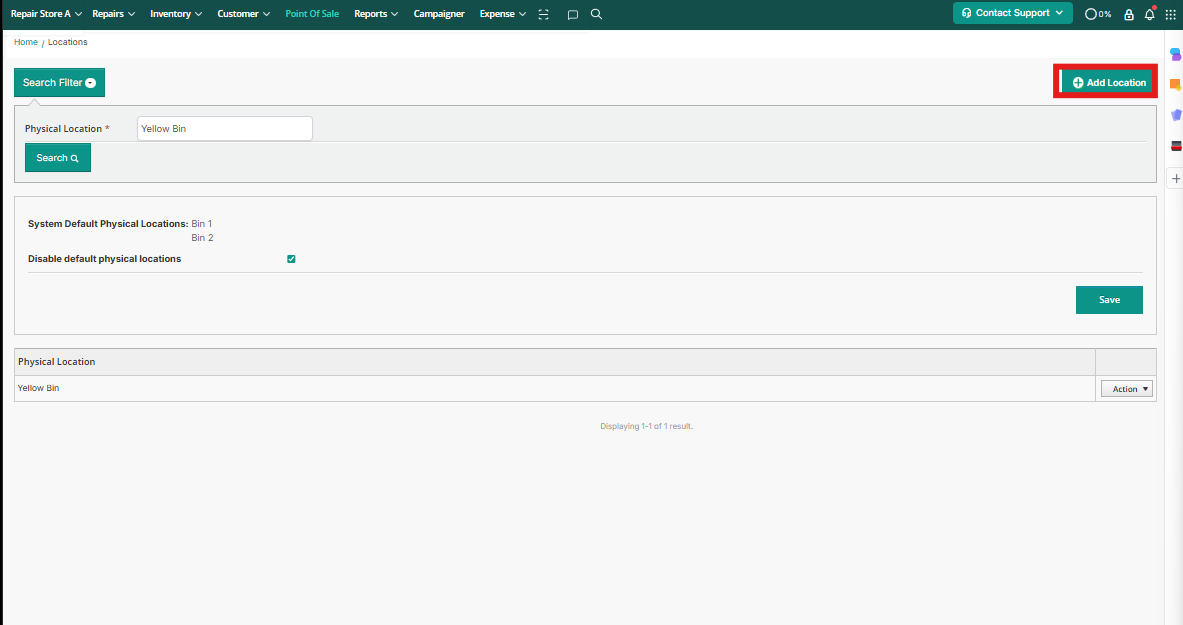Click the 0% progress circle indicator
This screenshot has height=625, width=1183.
(1097, 15)
